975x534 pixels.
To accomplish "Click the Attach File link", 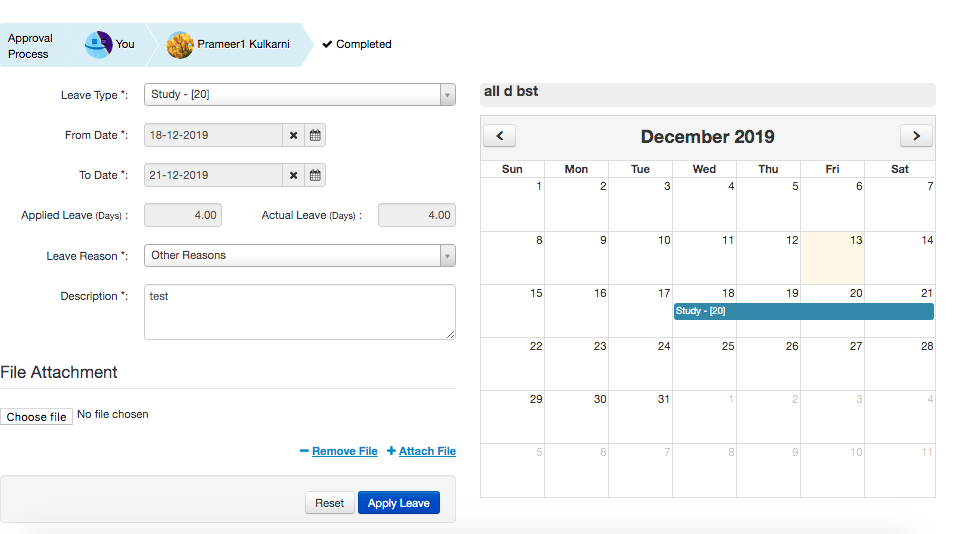I will (x=427, y=451).
